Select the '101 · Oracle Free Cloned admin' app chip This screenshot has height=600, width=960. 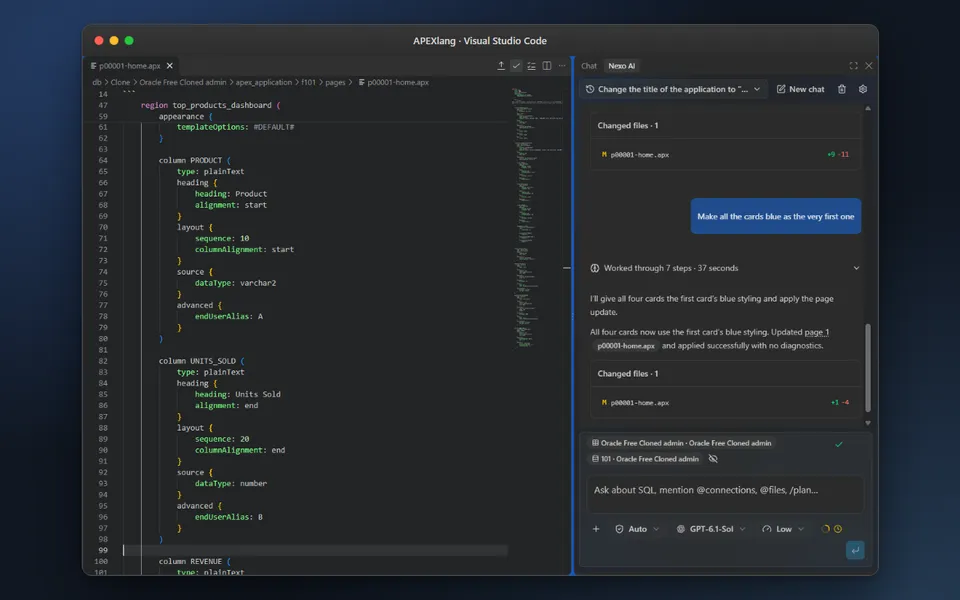click(645, 459)
